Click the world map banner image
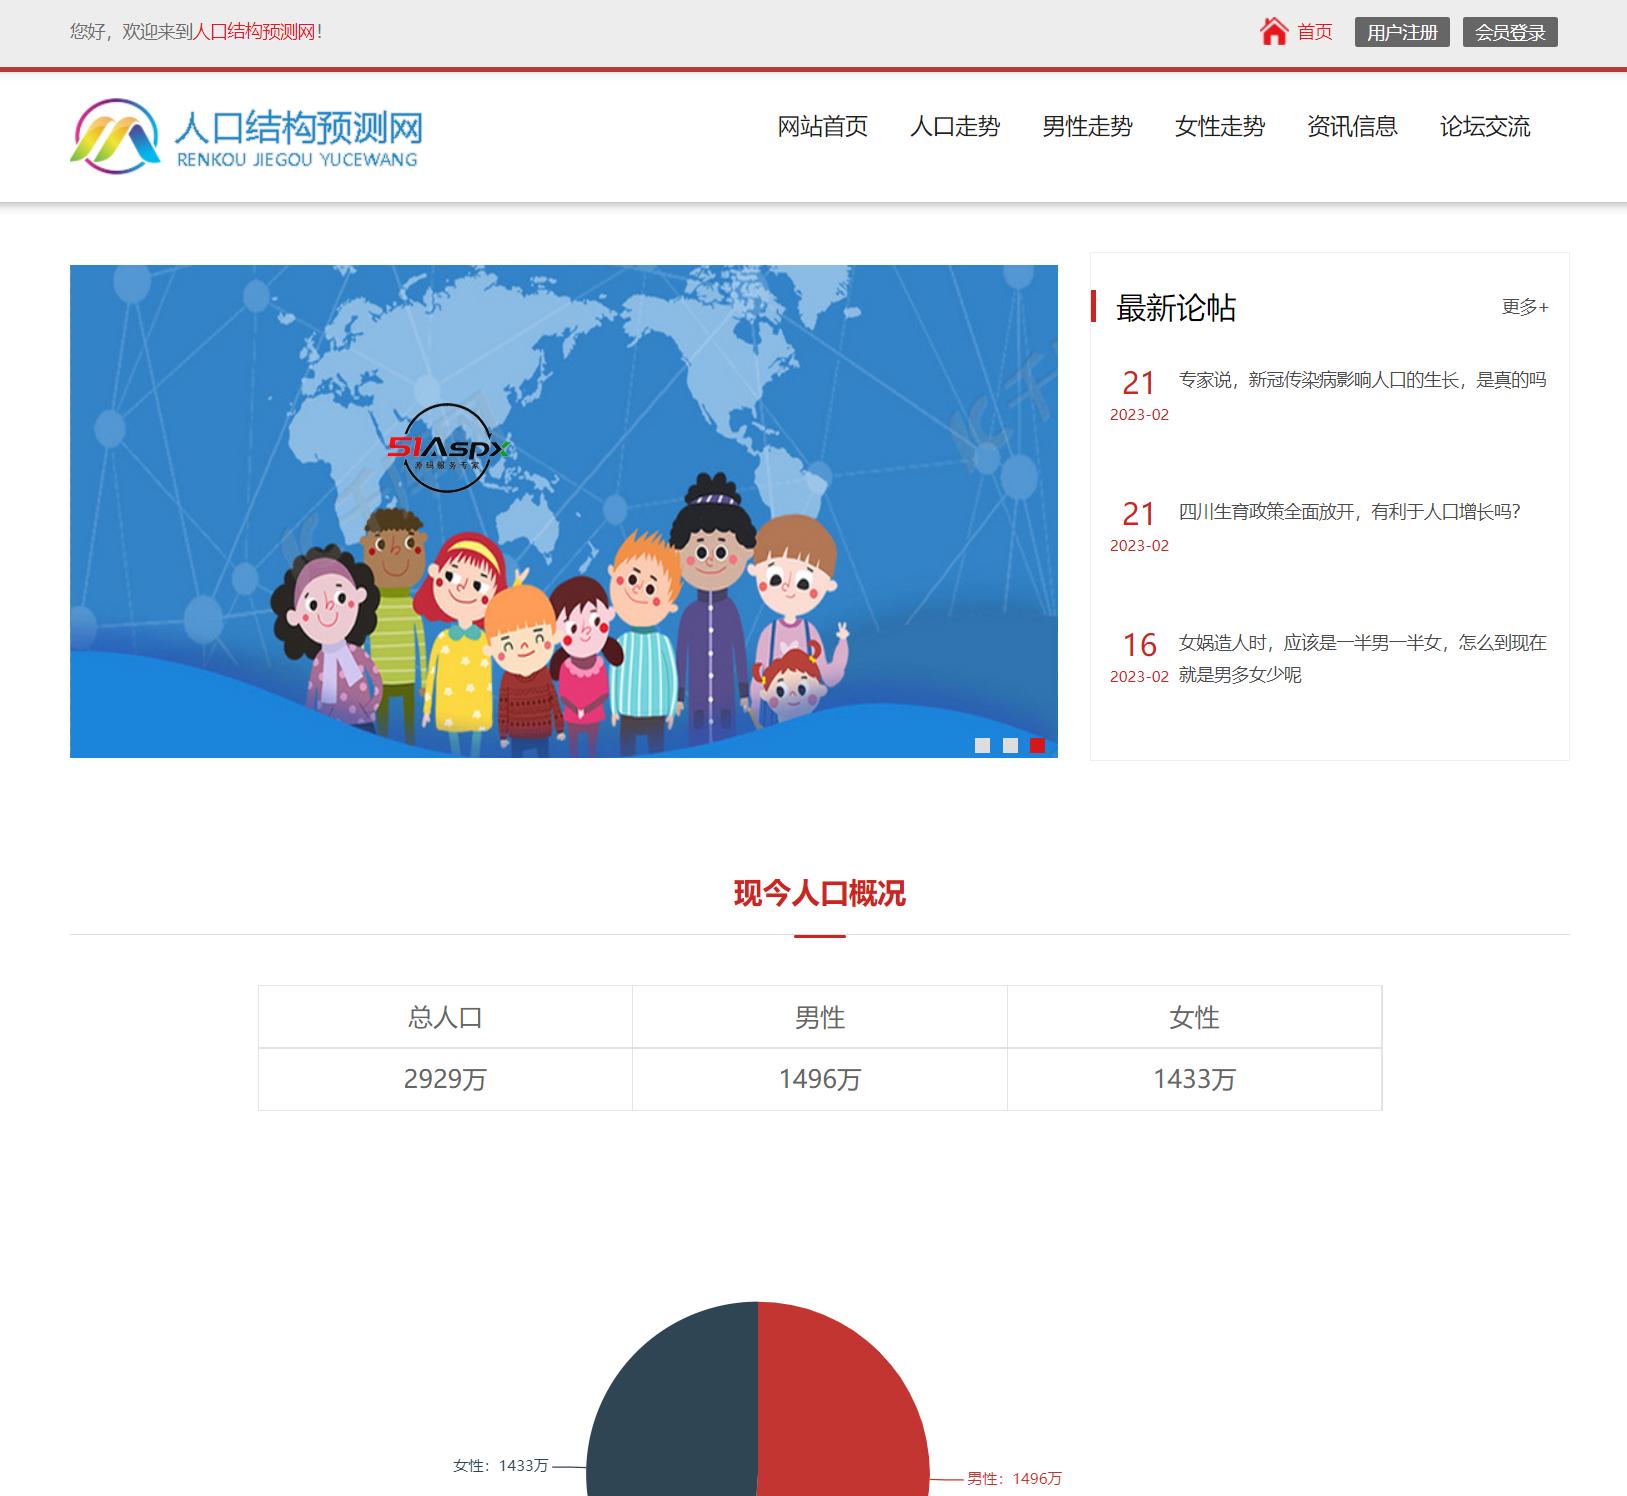Image resolution: width=1627 pixels, height=1496 pixels. pos(564,511)
